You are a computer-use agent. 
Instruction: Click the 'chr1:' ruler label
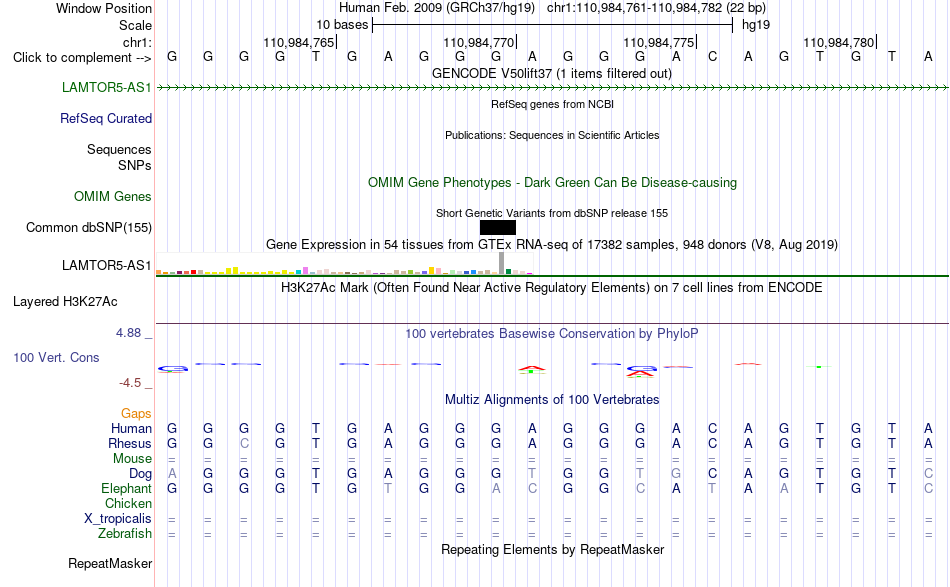click(x=138, y=42)
